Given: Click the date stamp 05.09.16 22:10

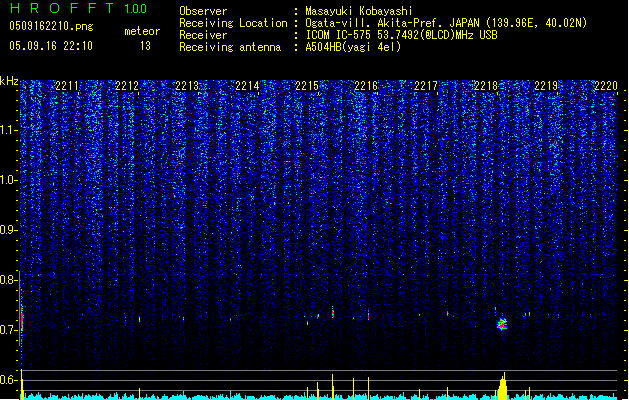Looking at the screenshot, I should click(51, 46).
